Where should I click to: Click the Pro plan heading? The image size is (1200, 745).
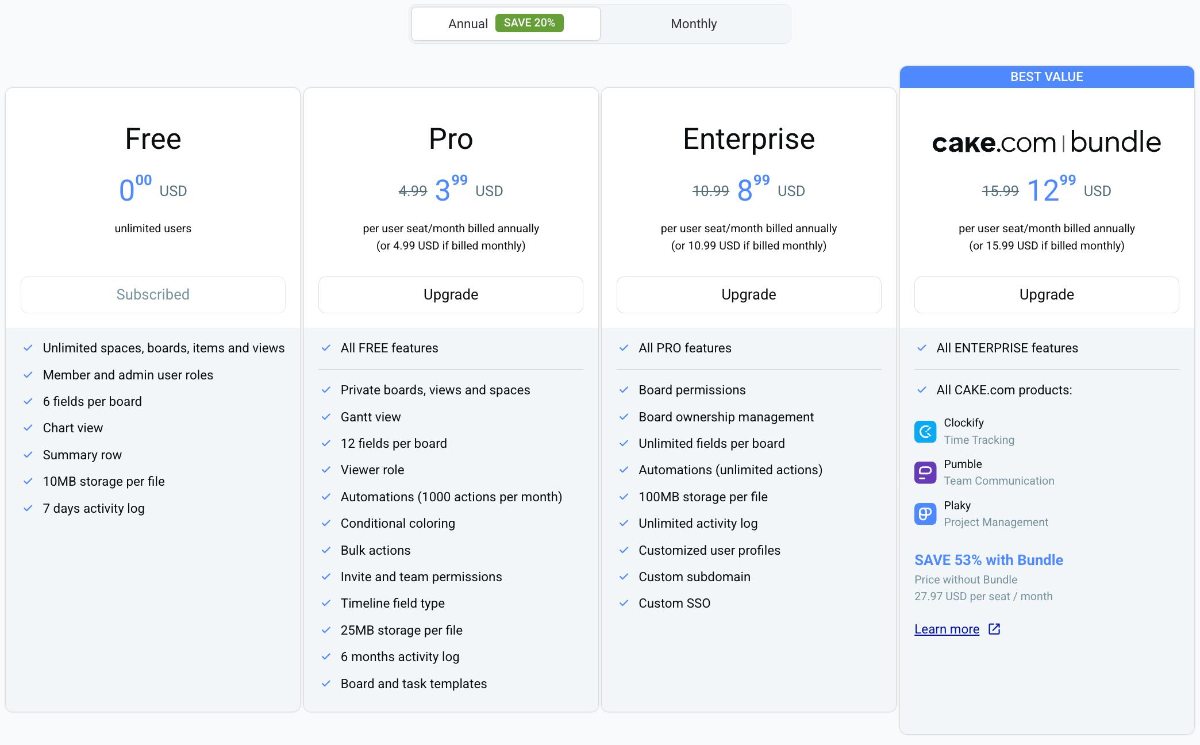(x=451, y=139)
